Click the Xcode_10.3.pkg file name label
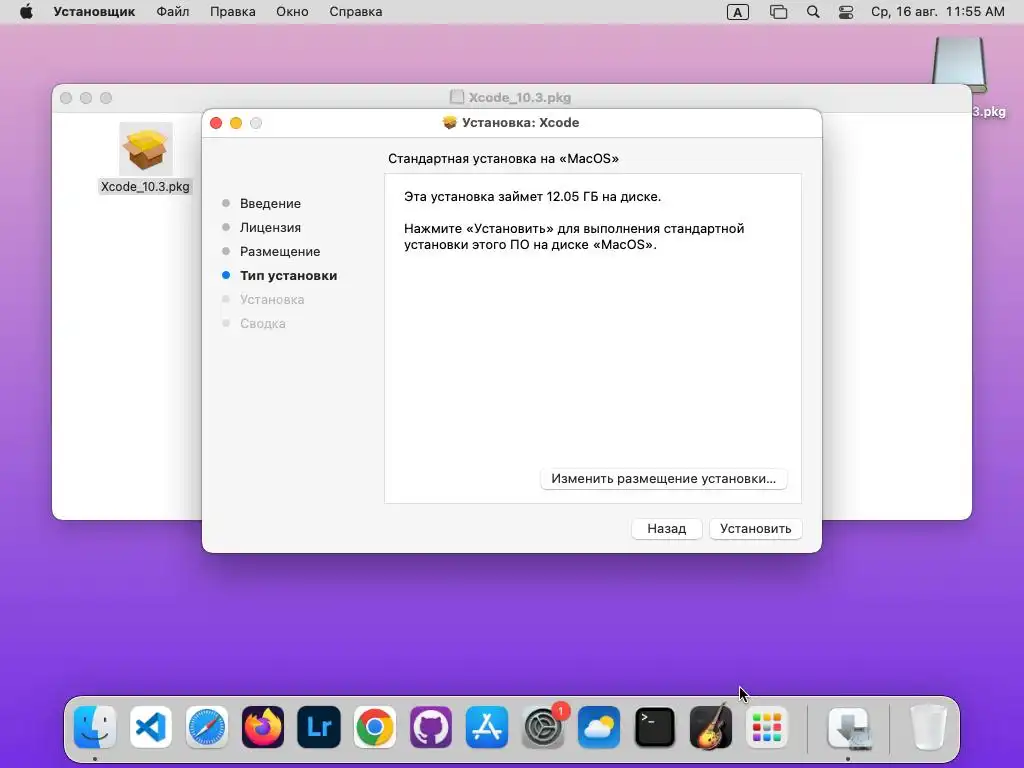This screenshot has width=1024, height=768. tap(145, 187)
